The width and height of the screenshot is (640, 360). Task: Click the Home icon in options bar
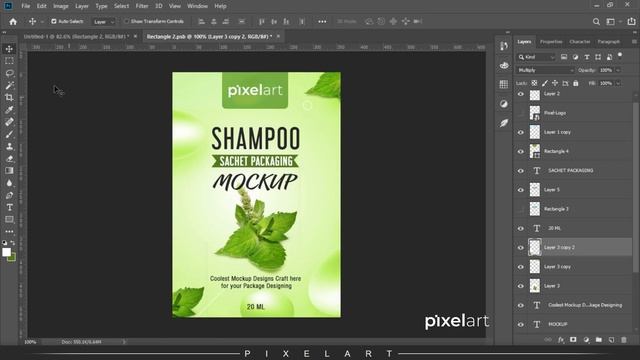click(x=13, y=22)
